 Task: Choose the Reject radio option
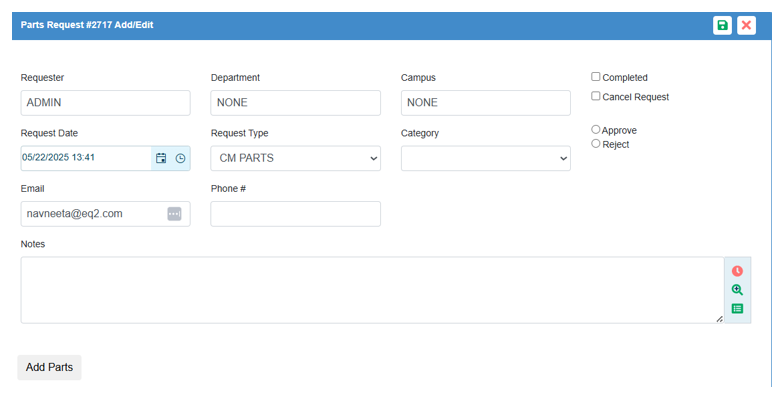[x=596, y=144]
